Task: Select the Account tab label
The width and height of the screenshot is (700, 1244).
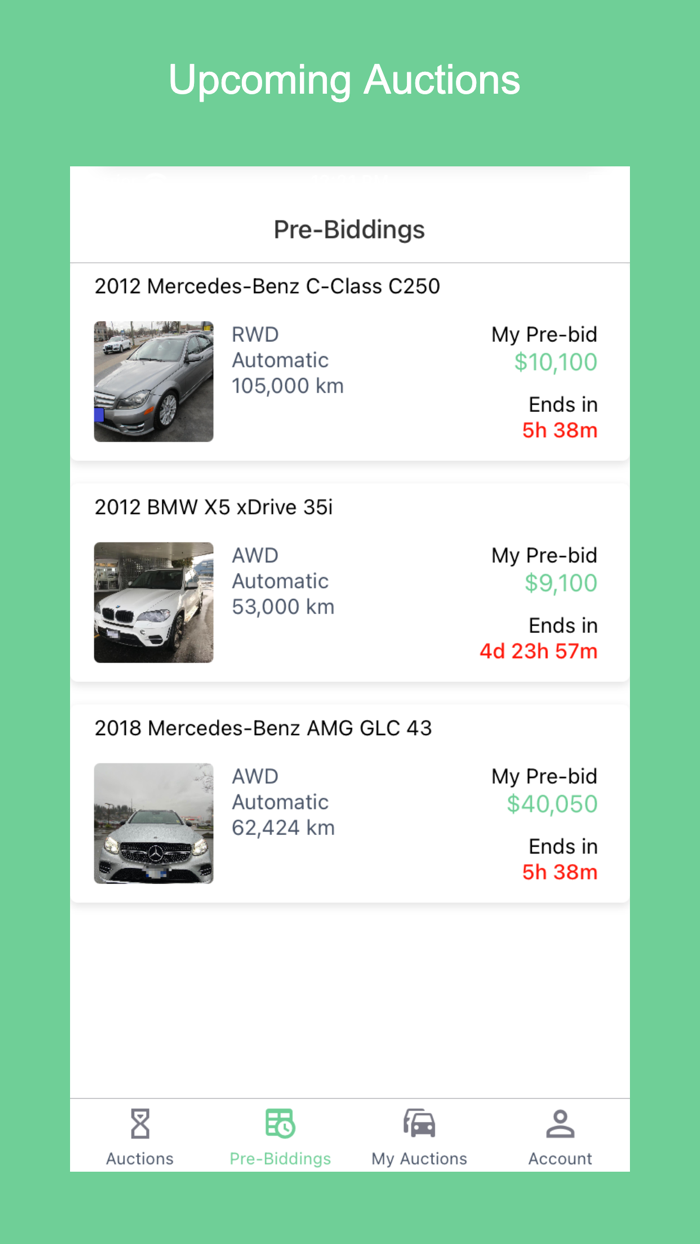Action: 560,1158
